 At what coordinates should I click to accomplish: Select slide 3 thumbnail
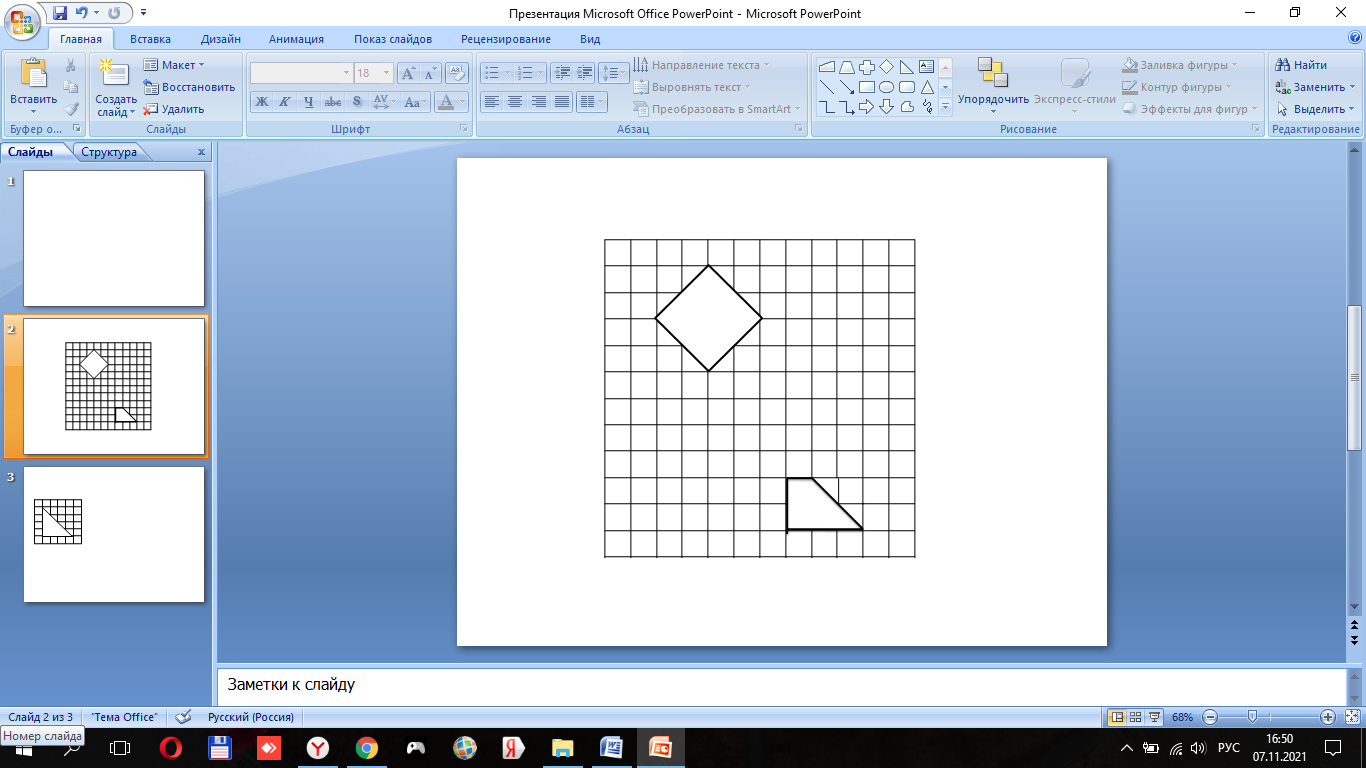114,534
